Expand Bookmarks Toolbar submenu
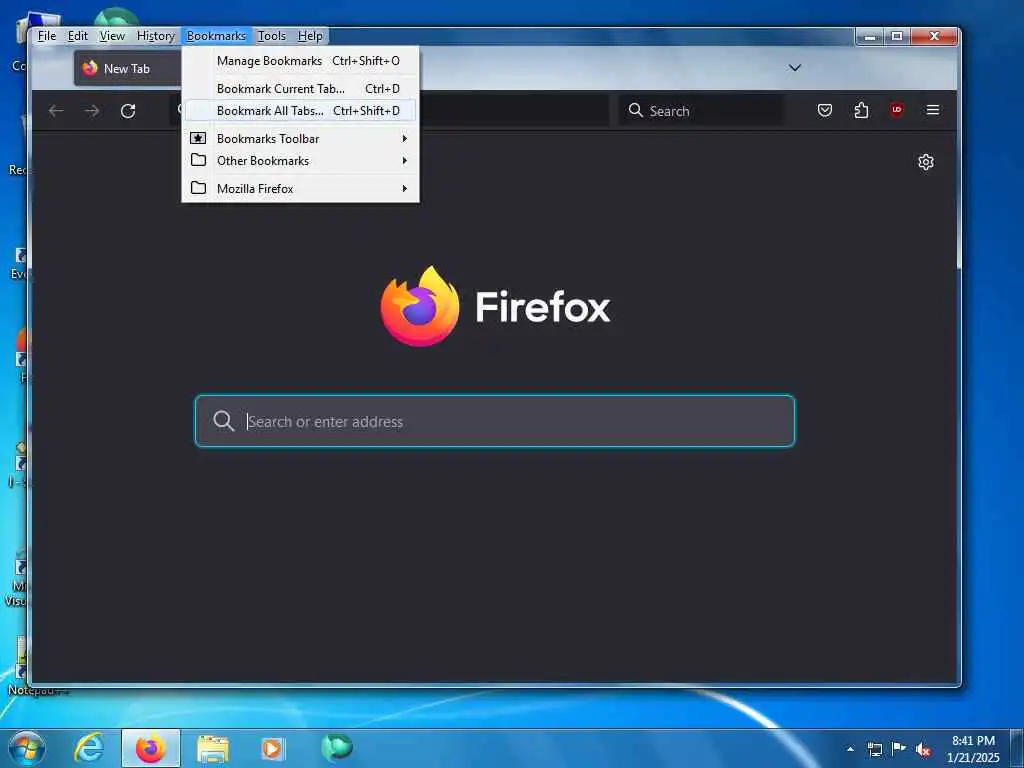This screenshot has height=768, width=1024. click(405, 138)
